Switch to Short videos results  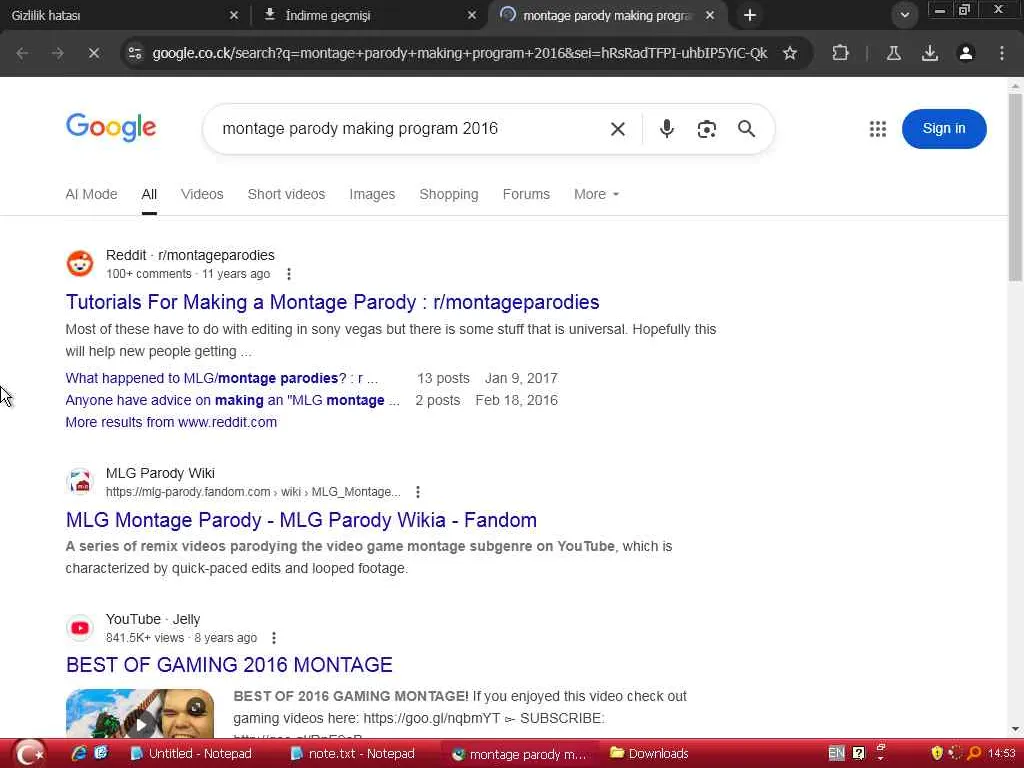click(286, 194)
